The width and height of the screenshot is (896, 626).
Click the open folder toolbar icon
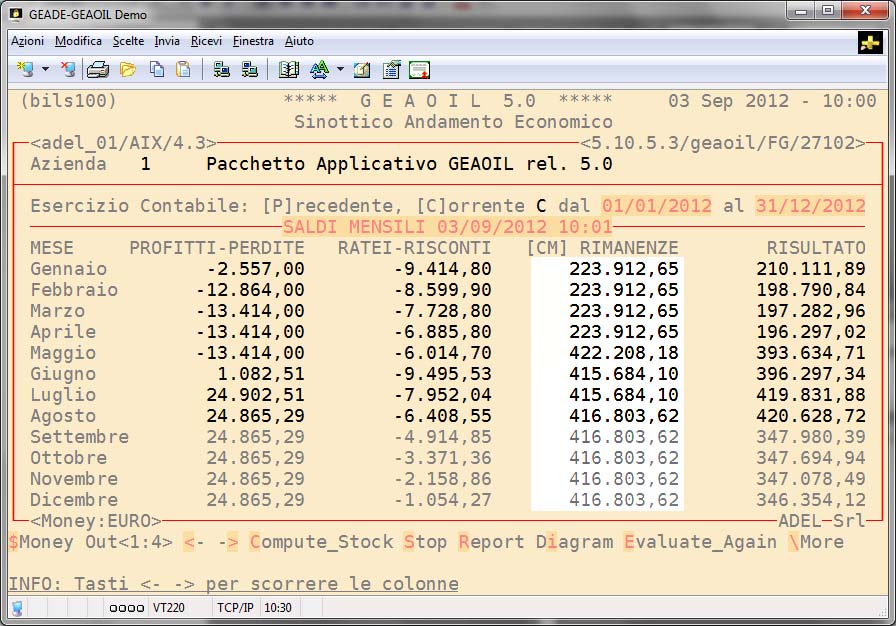point(128,70)
